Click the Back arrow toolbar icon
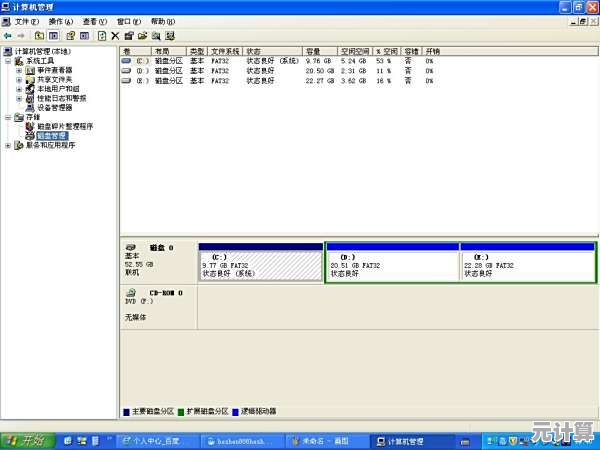Screen dimensions: 600x450 (8, 35)
